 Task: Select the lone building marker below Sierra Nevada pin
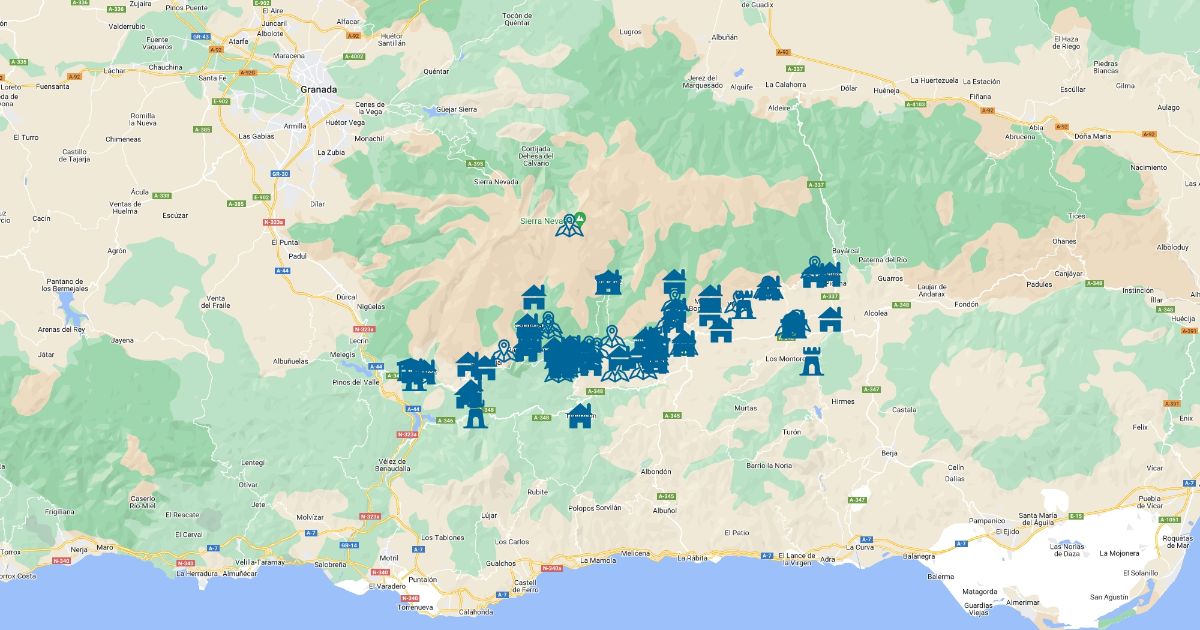(608, 283)
